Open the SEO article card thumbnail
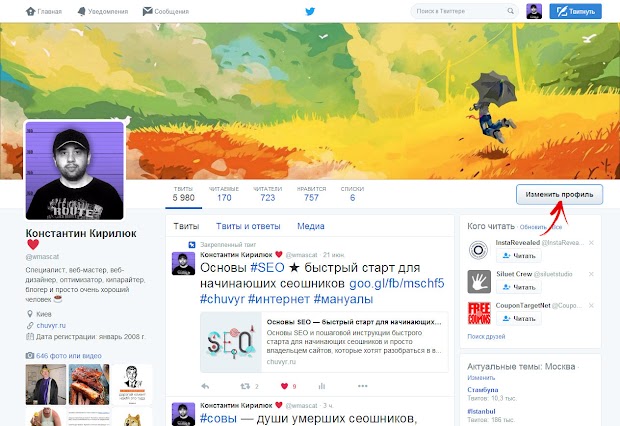The image size is (620, 426). pyautogui.click(x=231, y=342)
